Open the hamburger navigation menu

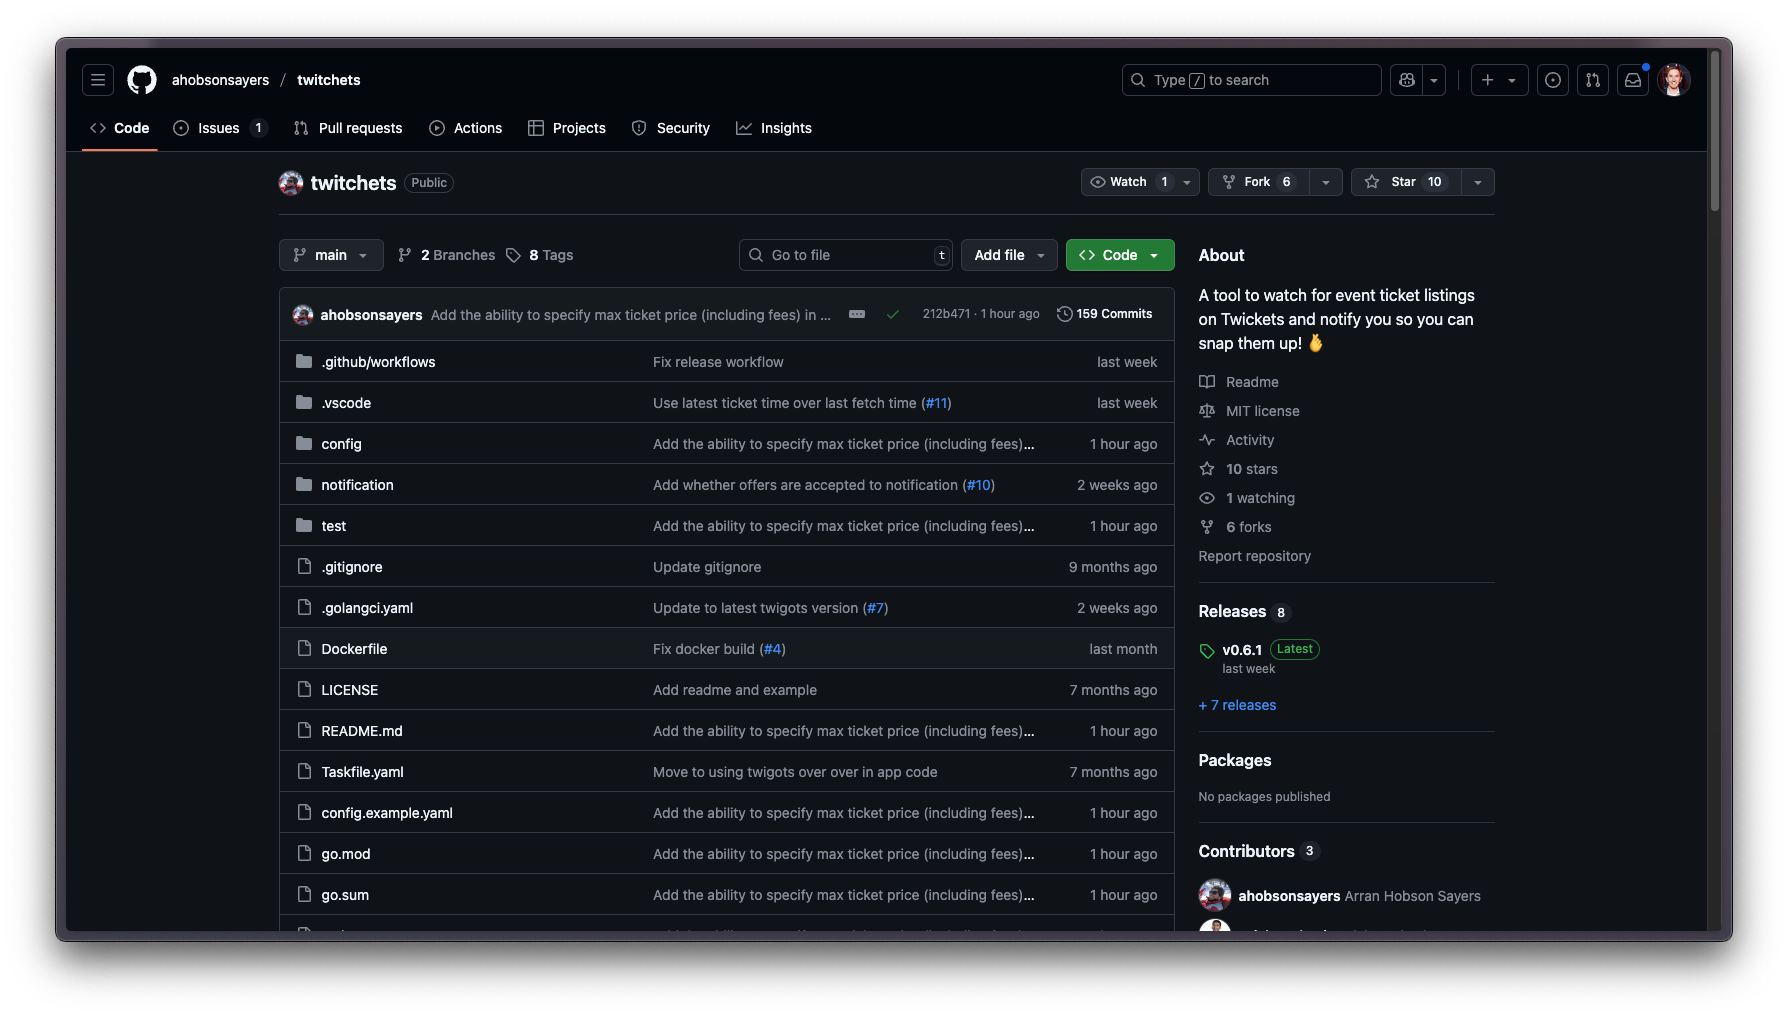pos(98,80)
